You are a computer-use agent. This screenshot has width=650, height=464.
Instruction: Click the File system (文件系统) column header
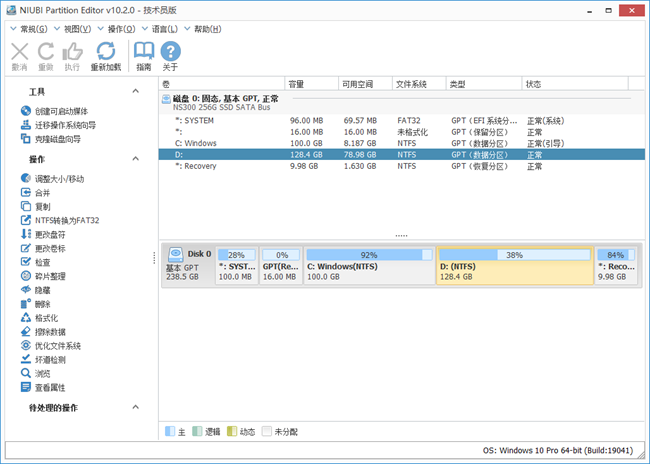coord(419,84)
